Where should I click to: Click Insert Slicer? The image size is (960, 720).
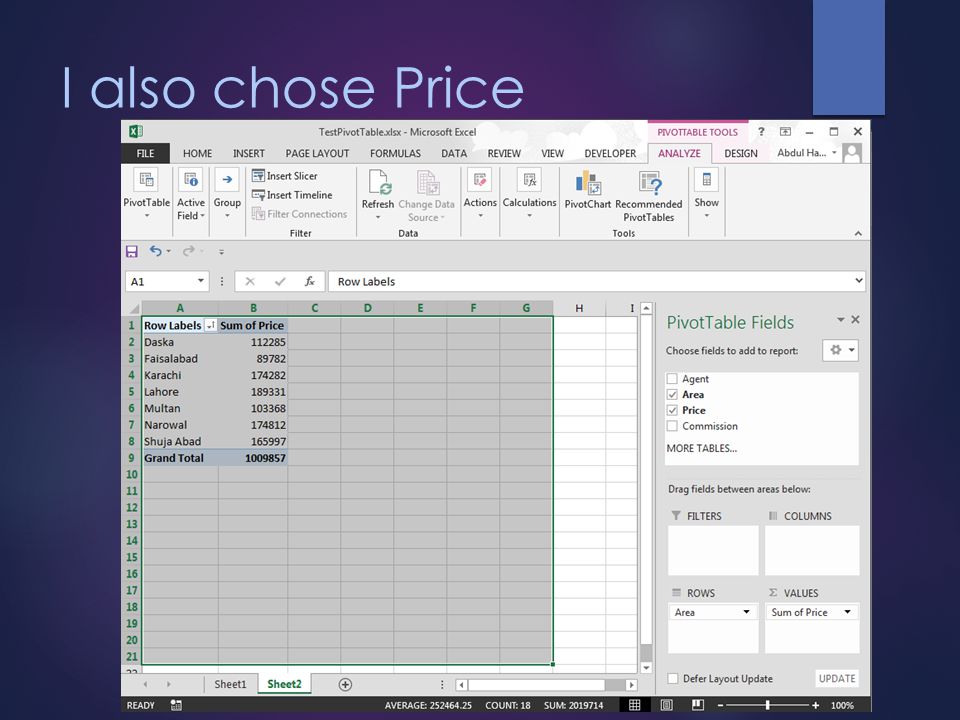click(x=285, y=176)
